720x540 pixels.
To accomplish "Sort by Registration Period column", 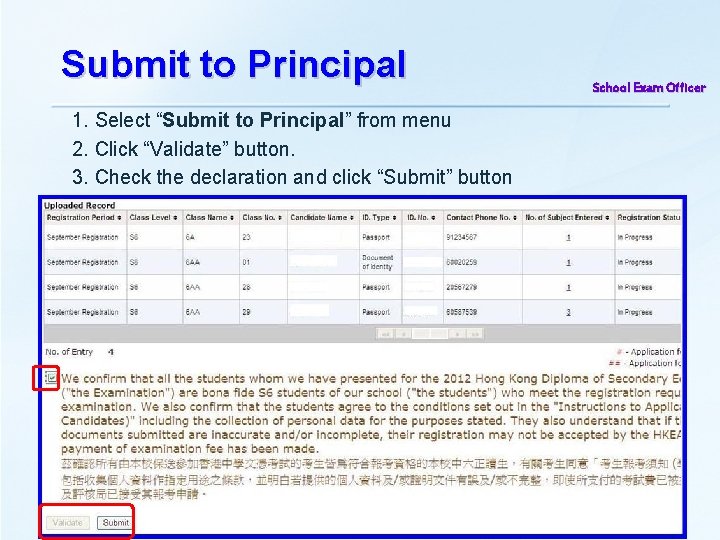I will pos(84,217).
